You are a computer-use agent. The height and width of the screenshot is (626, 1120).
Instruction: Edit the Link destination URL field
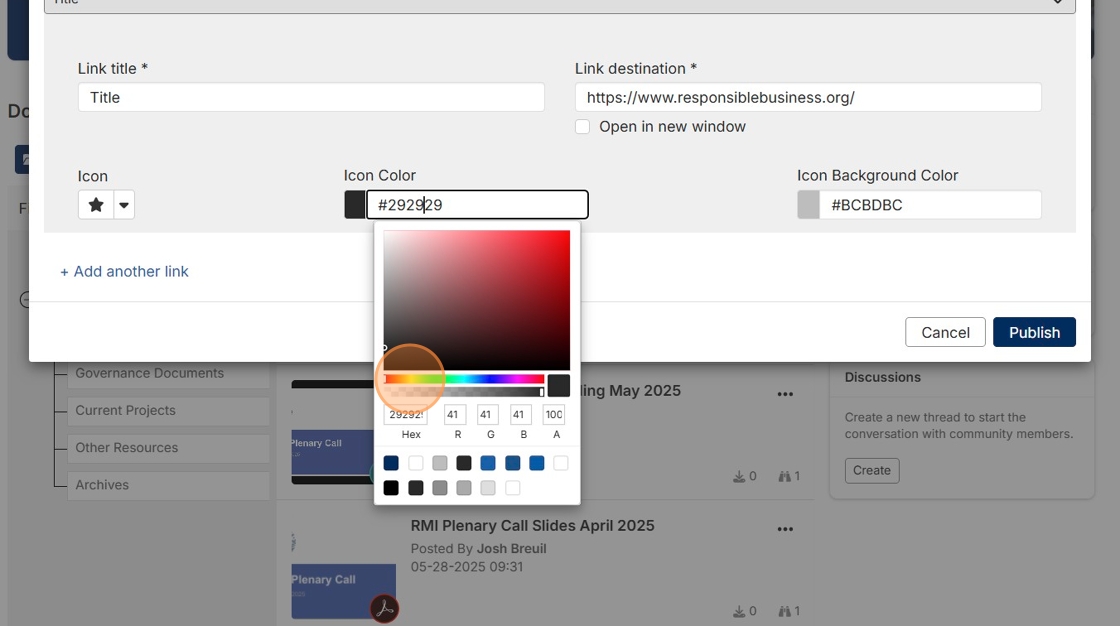[x=808, y=97]
